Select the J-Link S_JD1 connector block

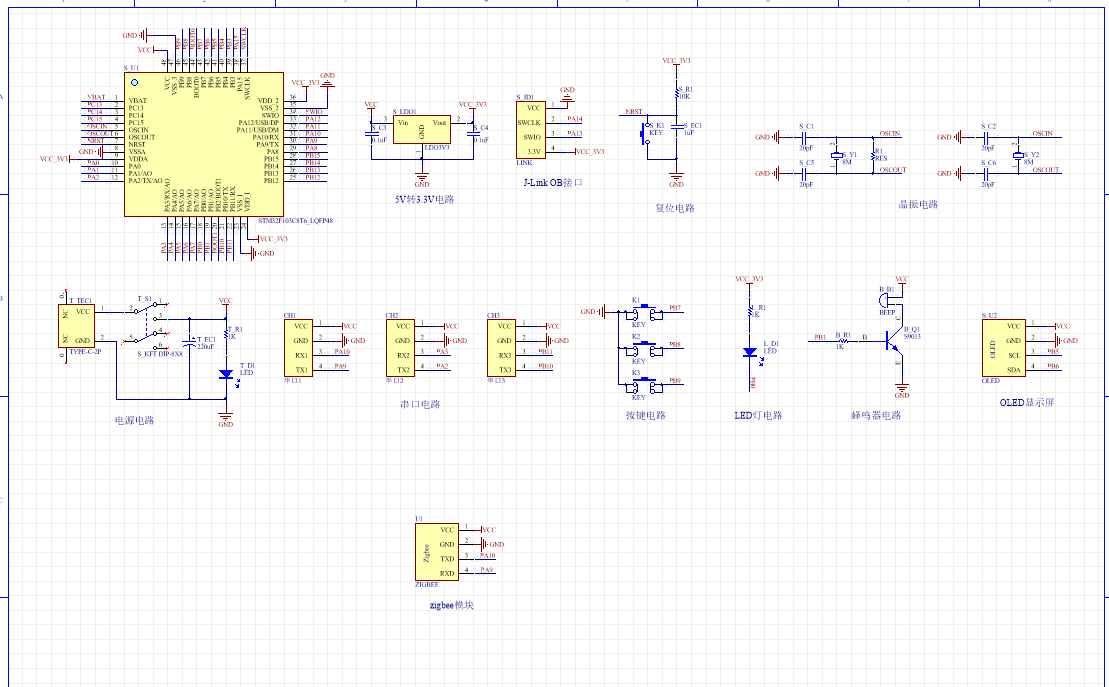click(531, 129)
